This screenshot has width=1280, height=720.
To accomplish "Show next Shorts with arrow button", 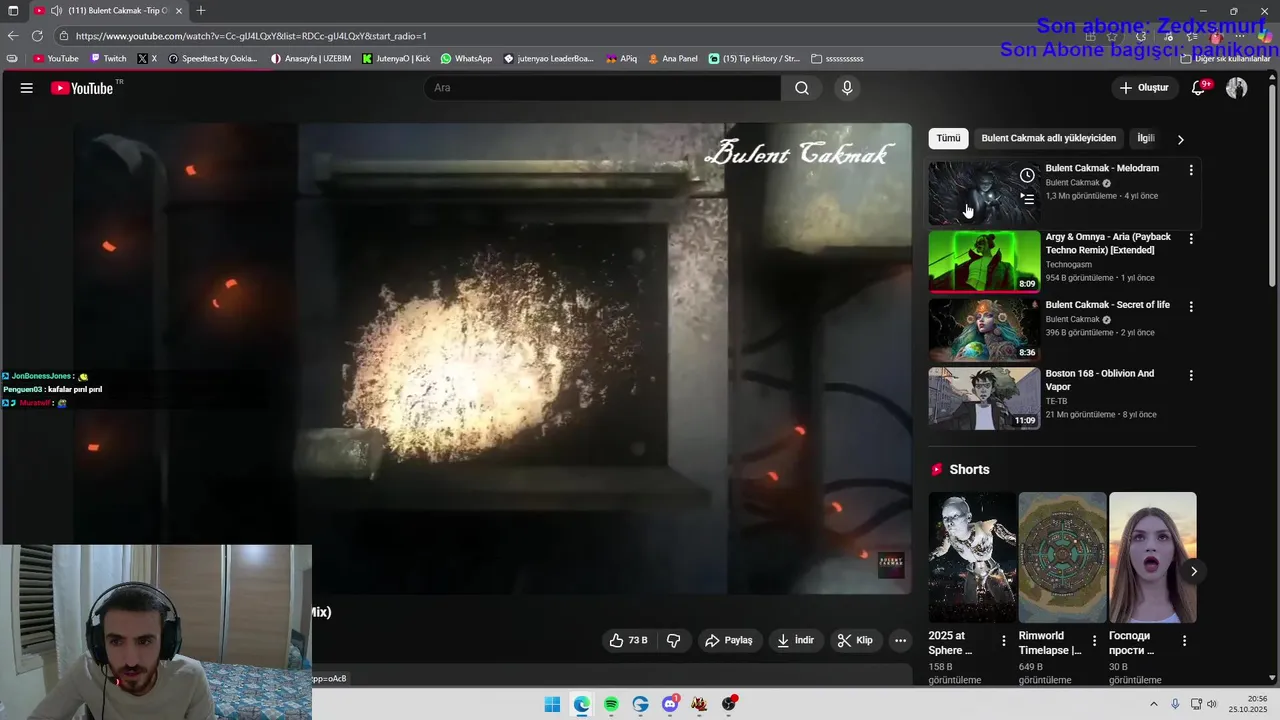I will tap(1193, 571).
